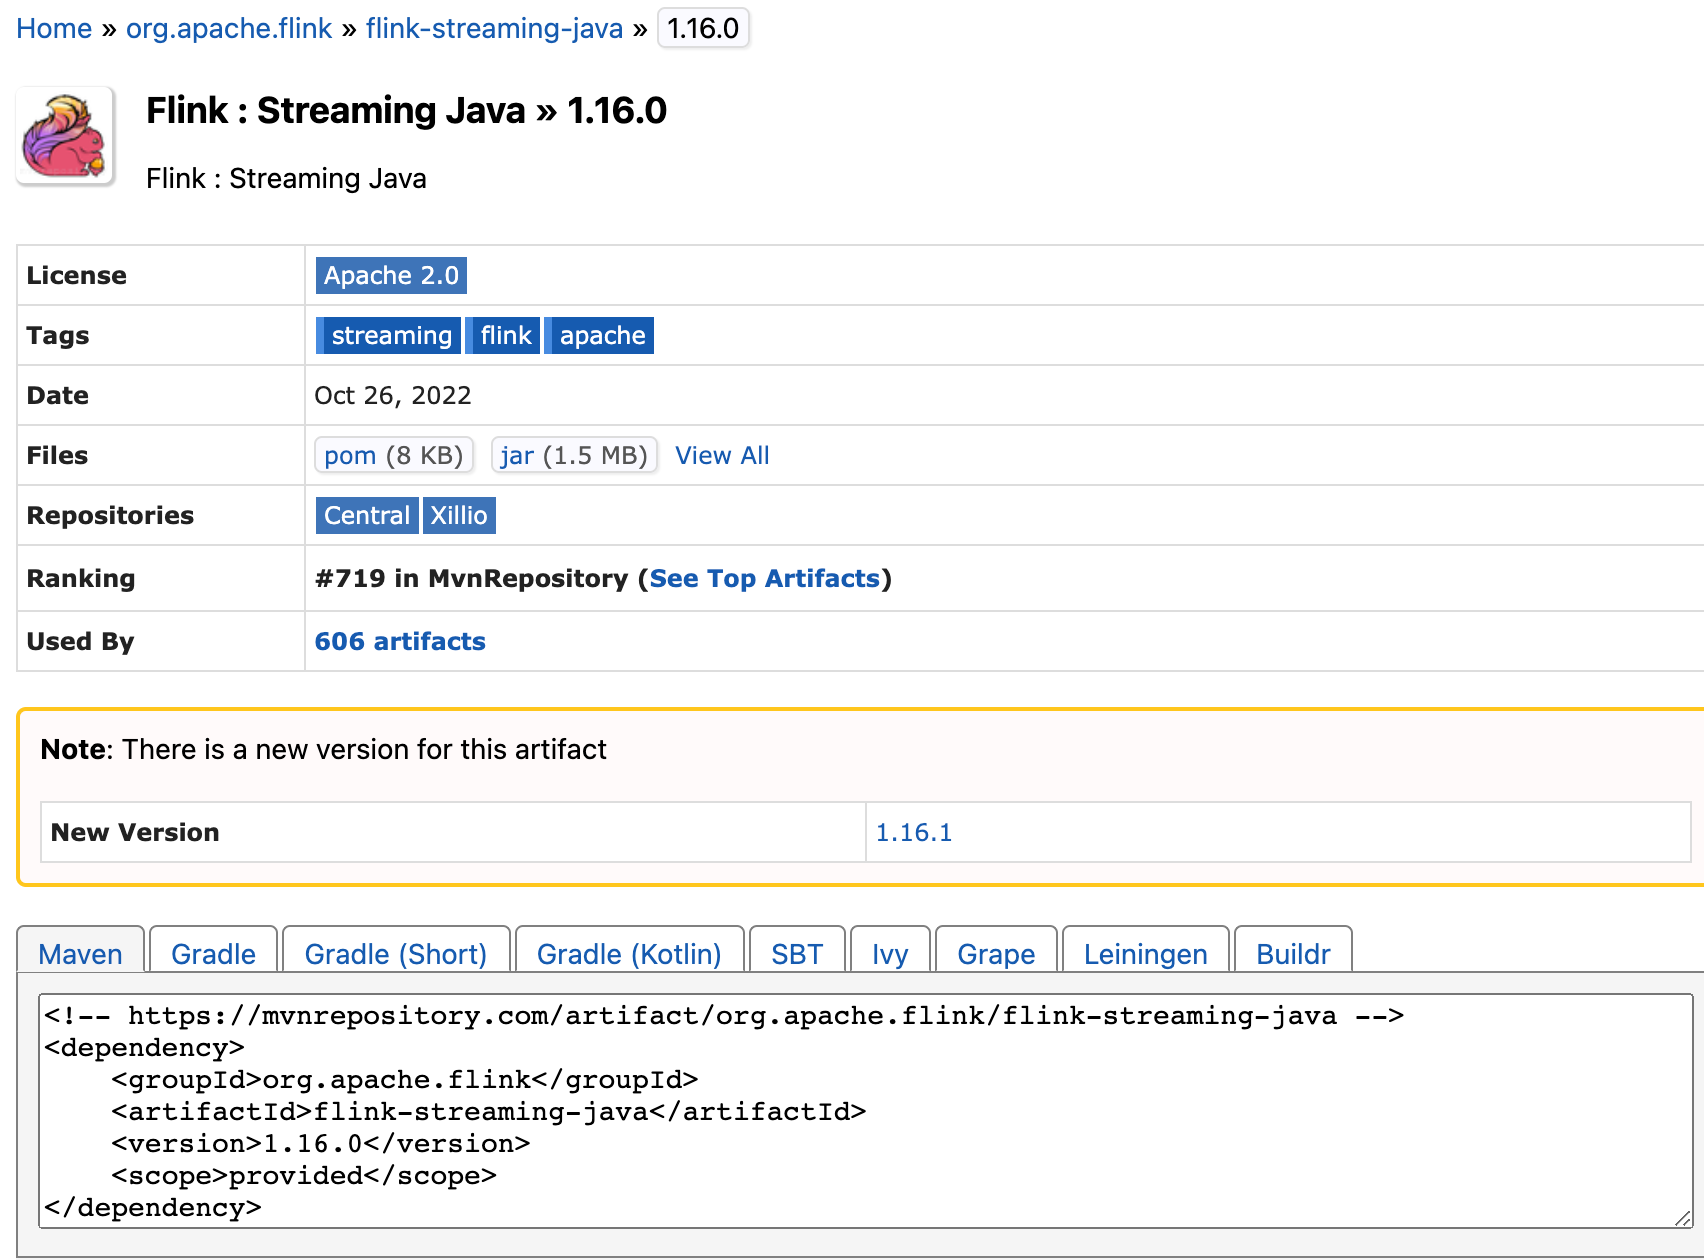
Task: Click the Flink : Streaming Java description line
Action: [286, 178]
